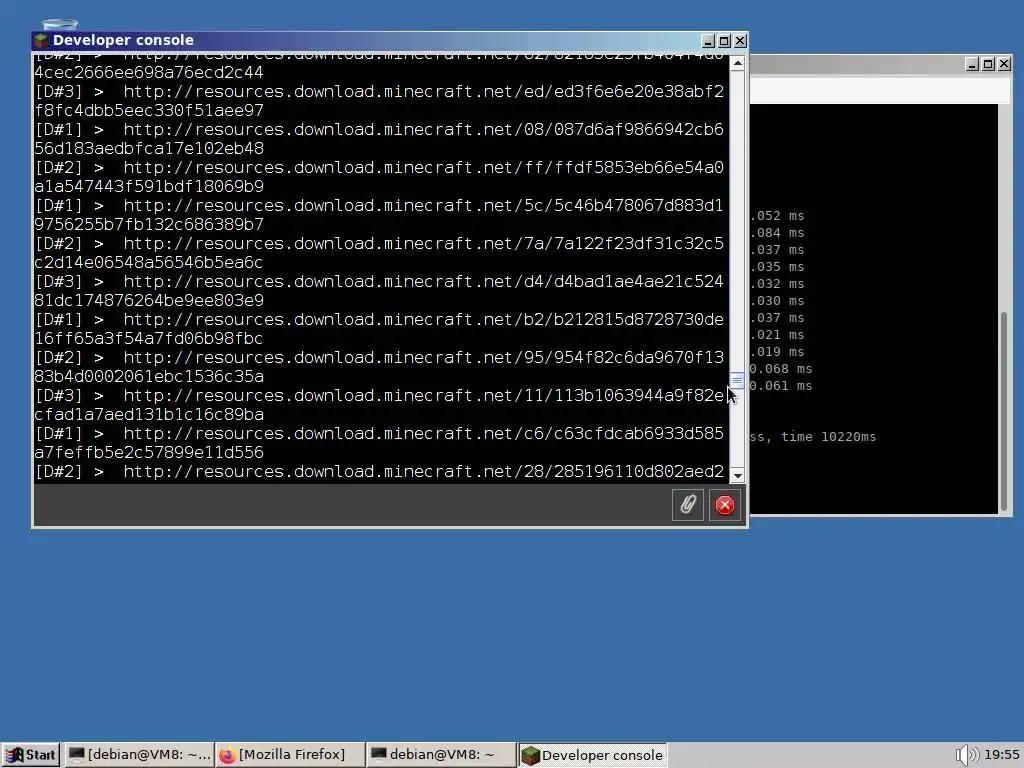Click the log line ending 285196110d802aed2
The width and height of the screenshot is (1024, 768).
point(379,472)
